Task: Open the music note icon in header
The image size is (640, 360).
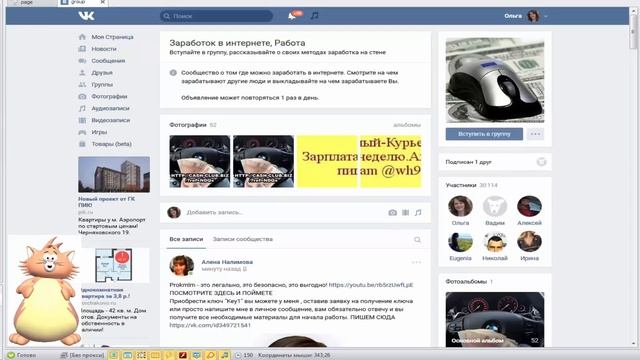Action: [x=314, y=16]
